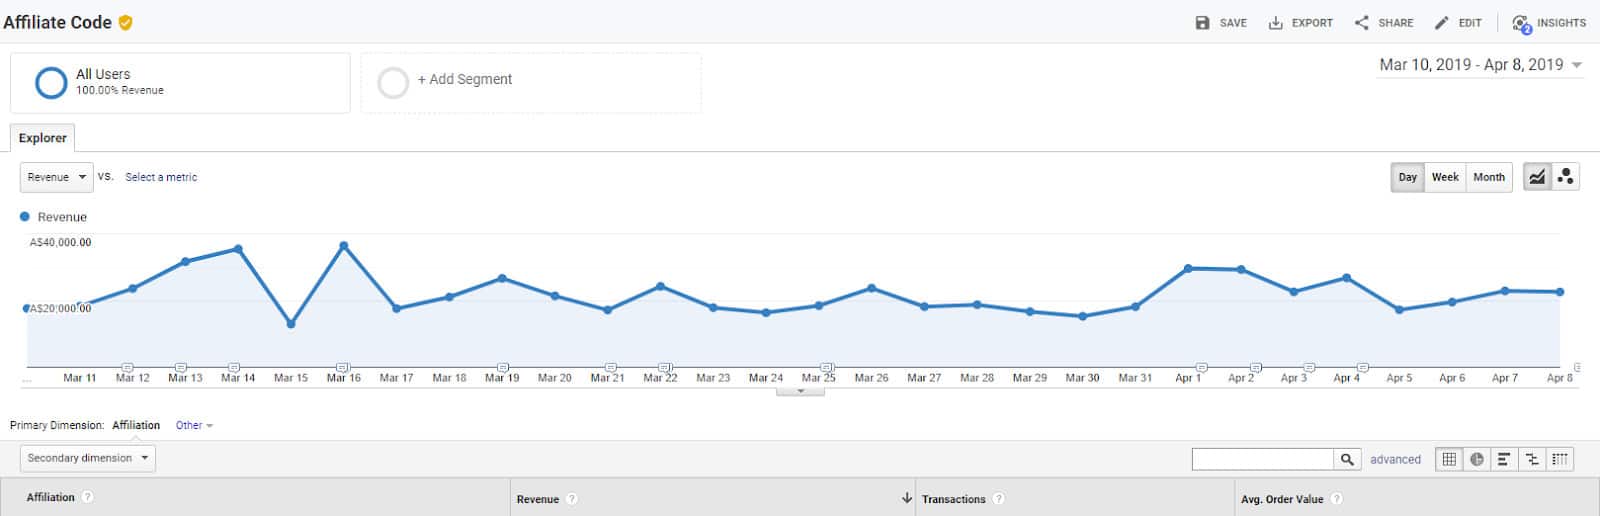Image resolution: width=1600 pixels, height=516 pixels.
Task: Open the Other primary dimension menu
Action: [x=194, y=425]
